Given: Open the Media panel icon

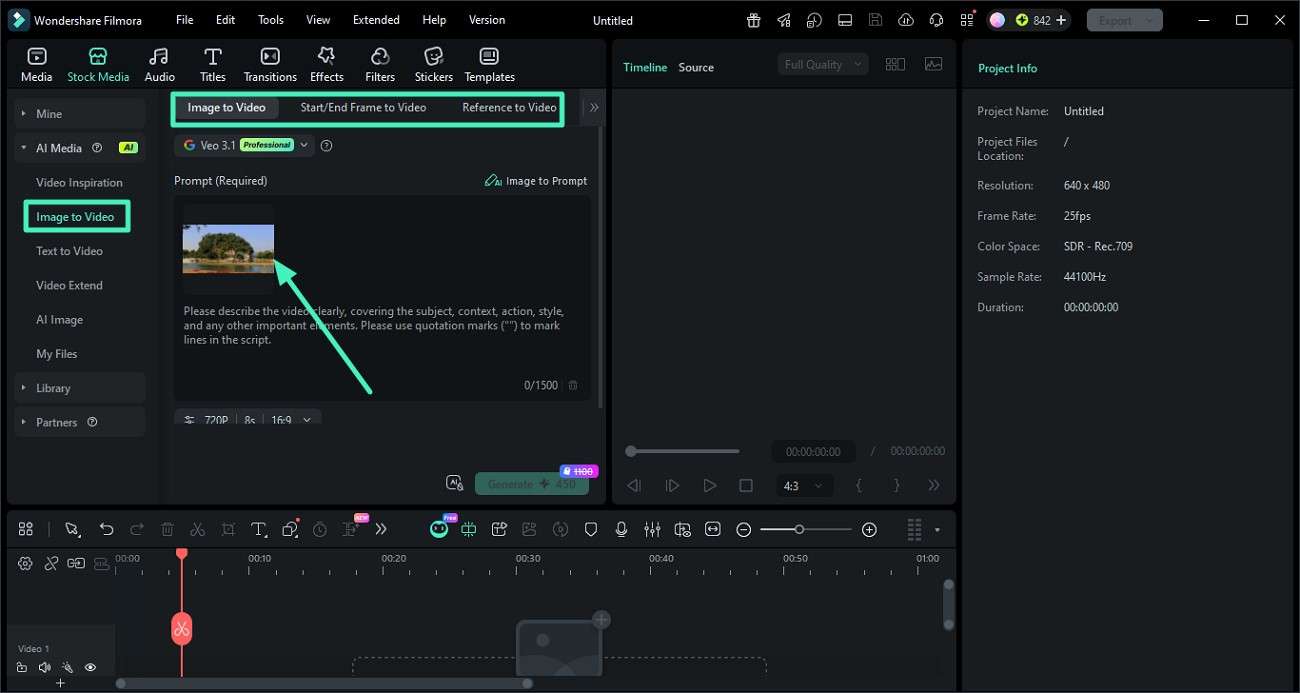Looking at the screenshot, I should [37, 65].
